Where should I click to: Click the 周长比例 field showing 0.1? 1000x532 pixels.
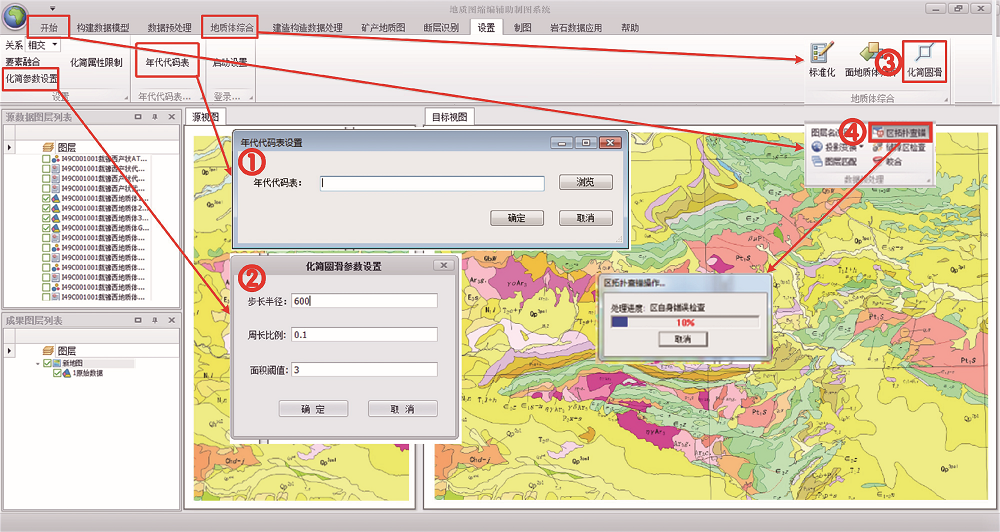click(365, 334)
